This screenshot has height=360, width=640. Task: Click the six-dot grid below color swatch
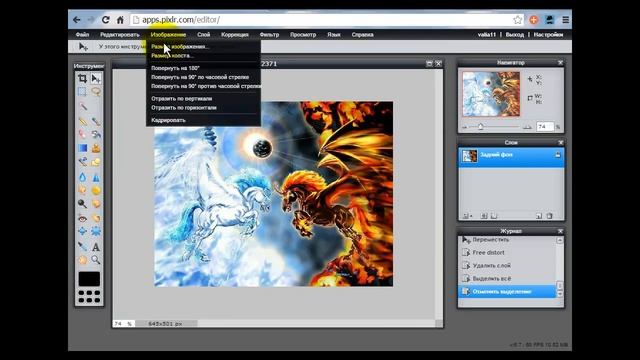tap(89, 297)
